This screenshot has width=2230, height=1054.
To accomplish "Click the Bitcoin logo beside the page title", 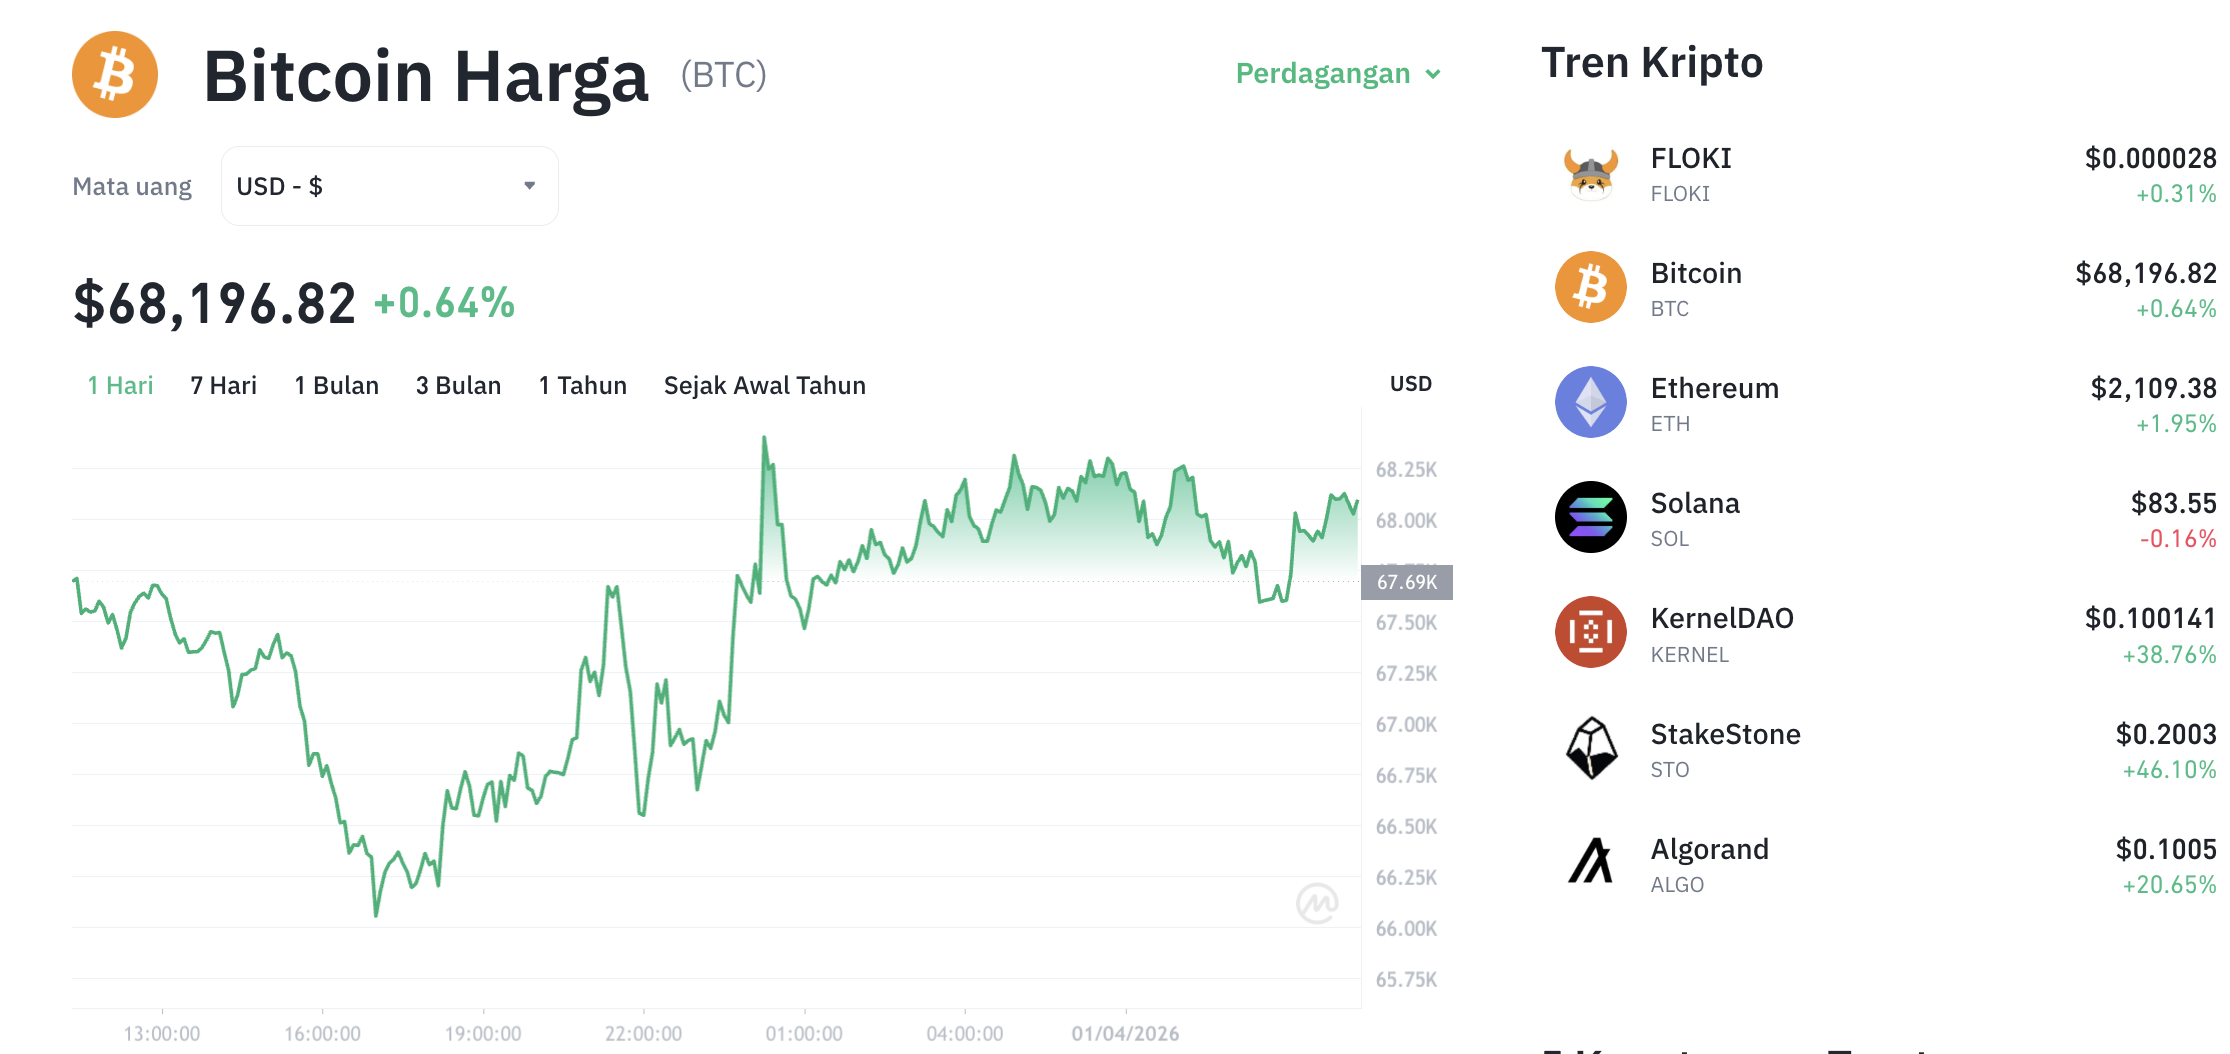I will click(114, 74).
